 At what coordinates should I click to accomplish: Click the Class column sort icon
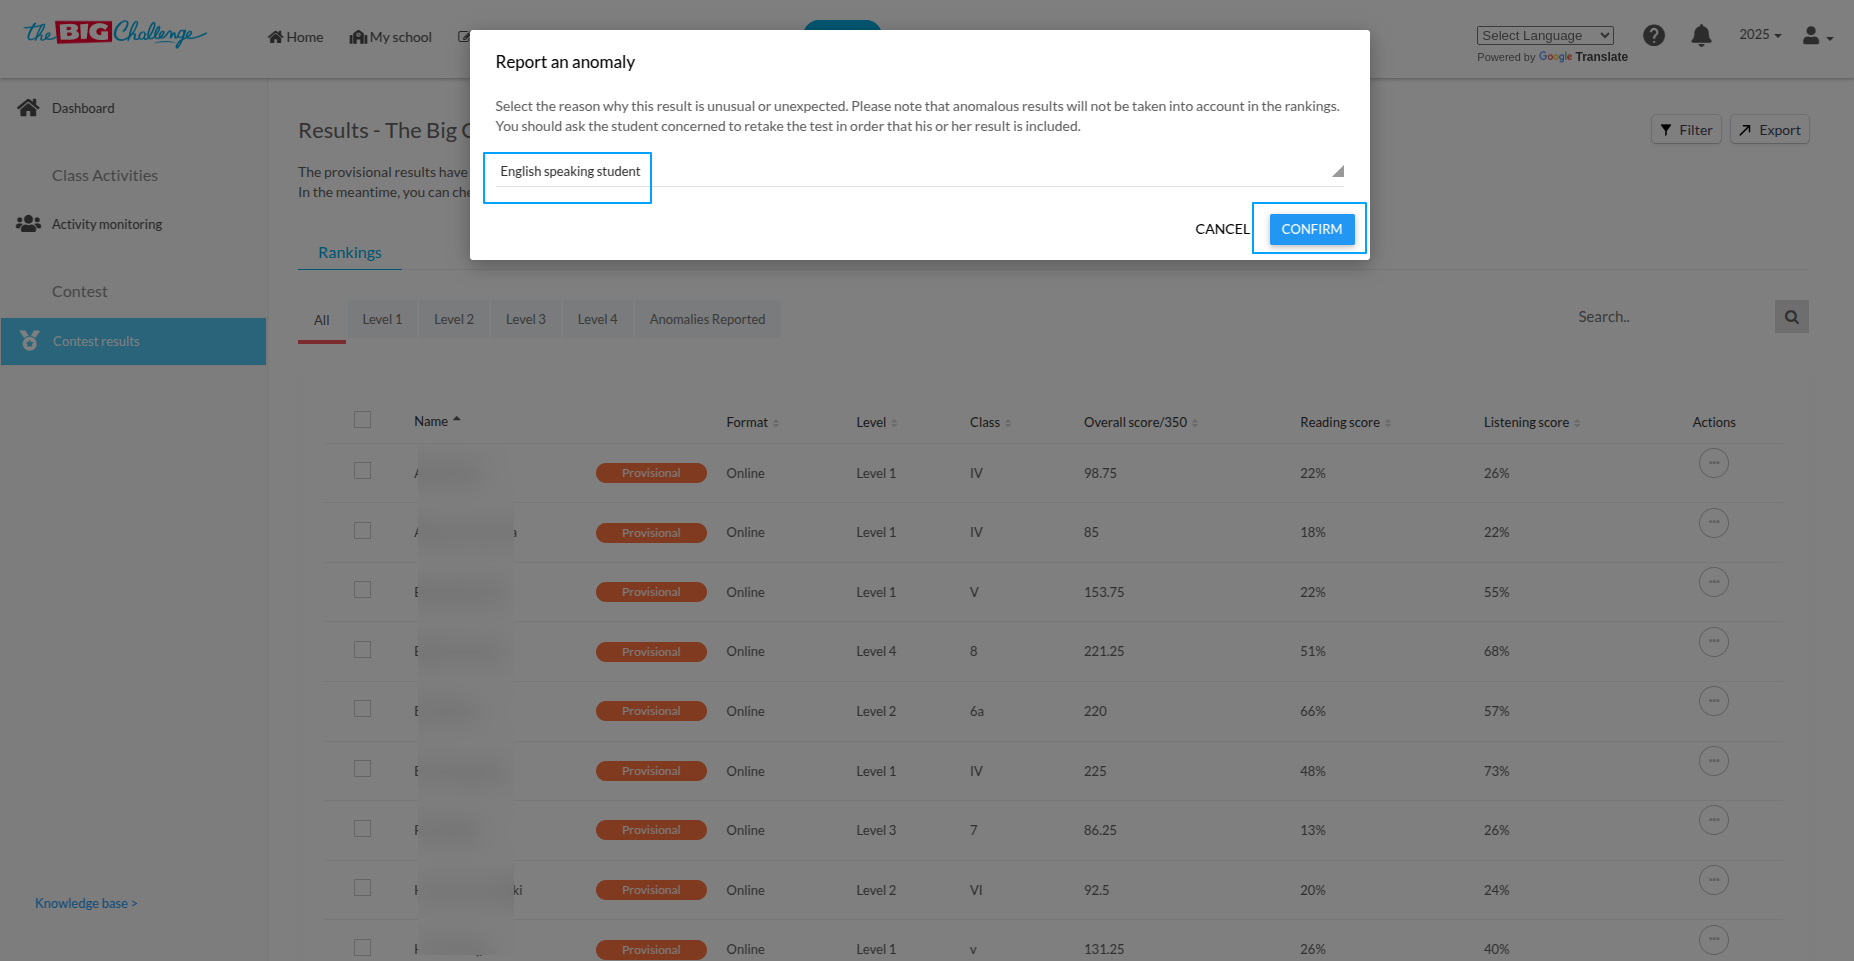(1008, 423)
